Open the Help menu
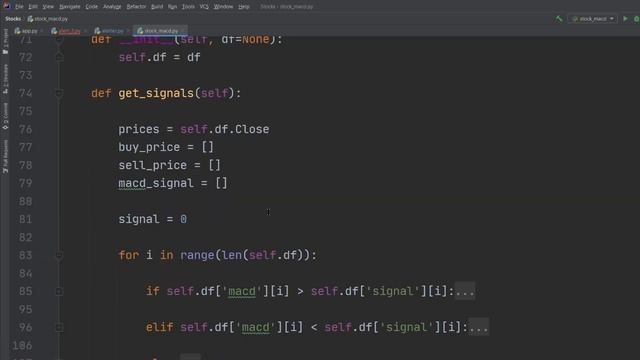The height and width of the screenshot is (360, 640). (244, 7)
